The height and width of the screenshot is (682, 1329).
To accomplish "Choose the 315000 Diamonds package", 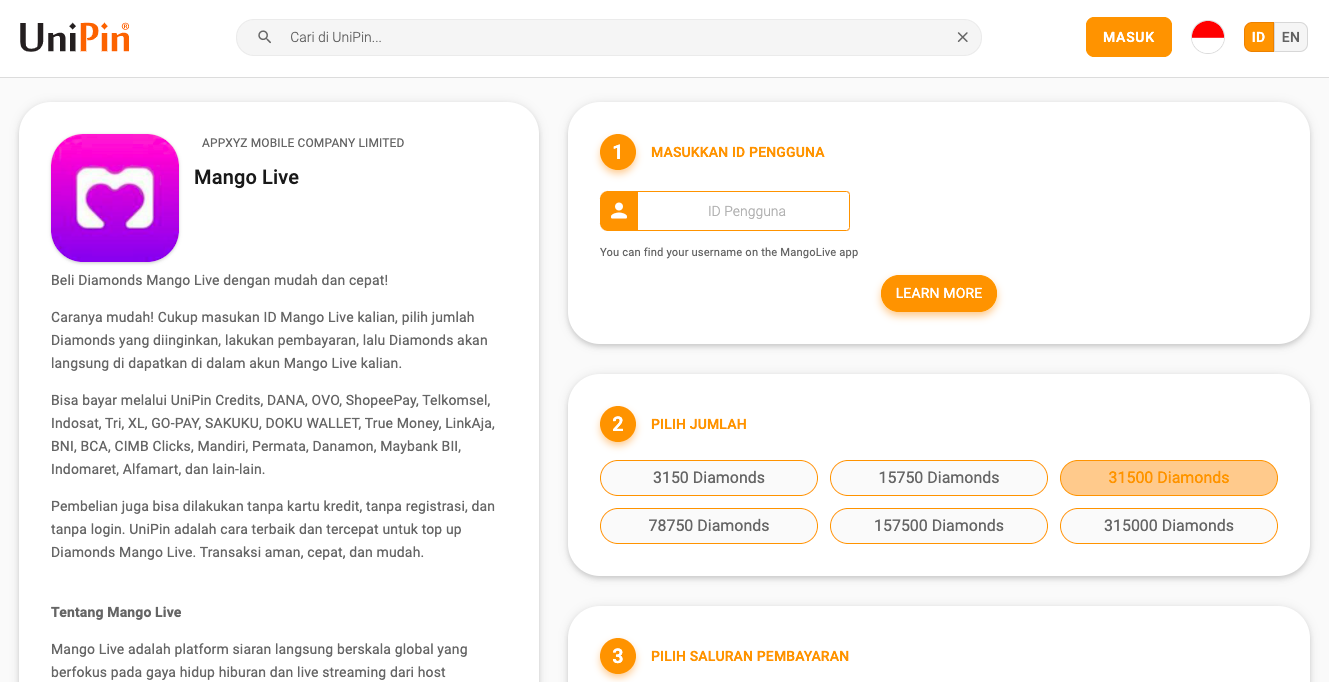I will [x=1168, y=526].
